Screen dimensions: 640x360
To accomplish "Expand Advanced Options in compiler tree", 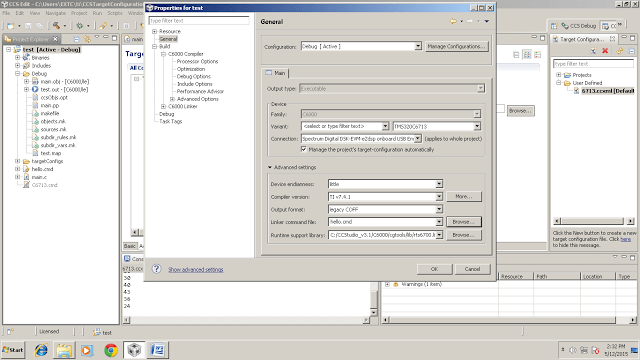I will pyautogui.click(x=172, y=99).
